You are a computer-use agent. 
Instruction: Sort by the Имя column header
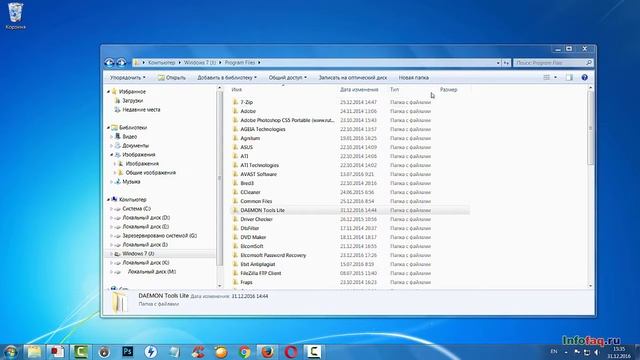point(236,89)
